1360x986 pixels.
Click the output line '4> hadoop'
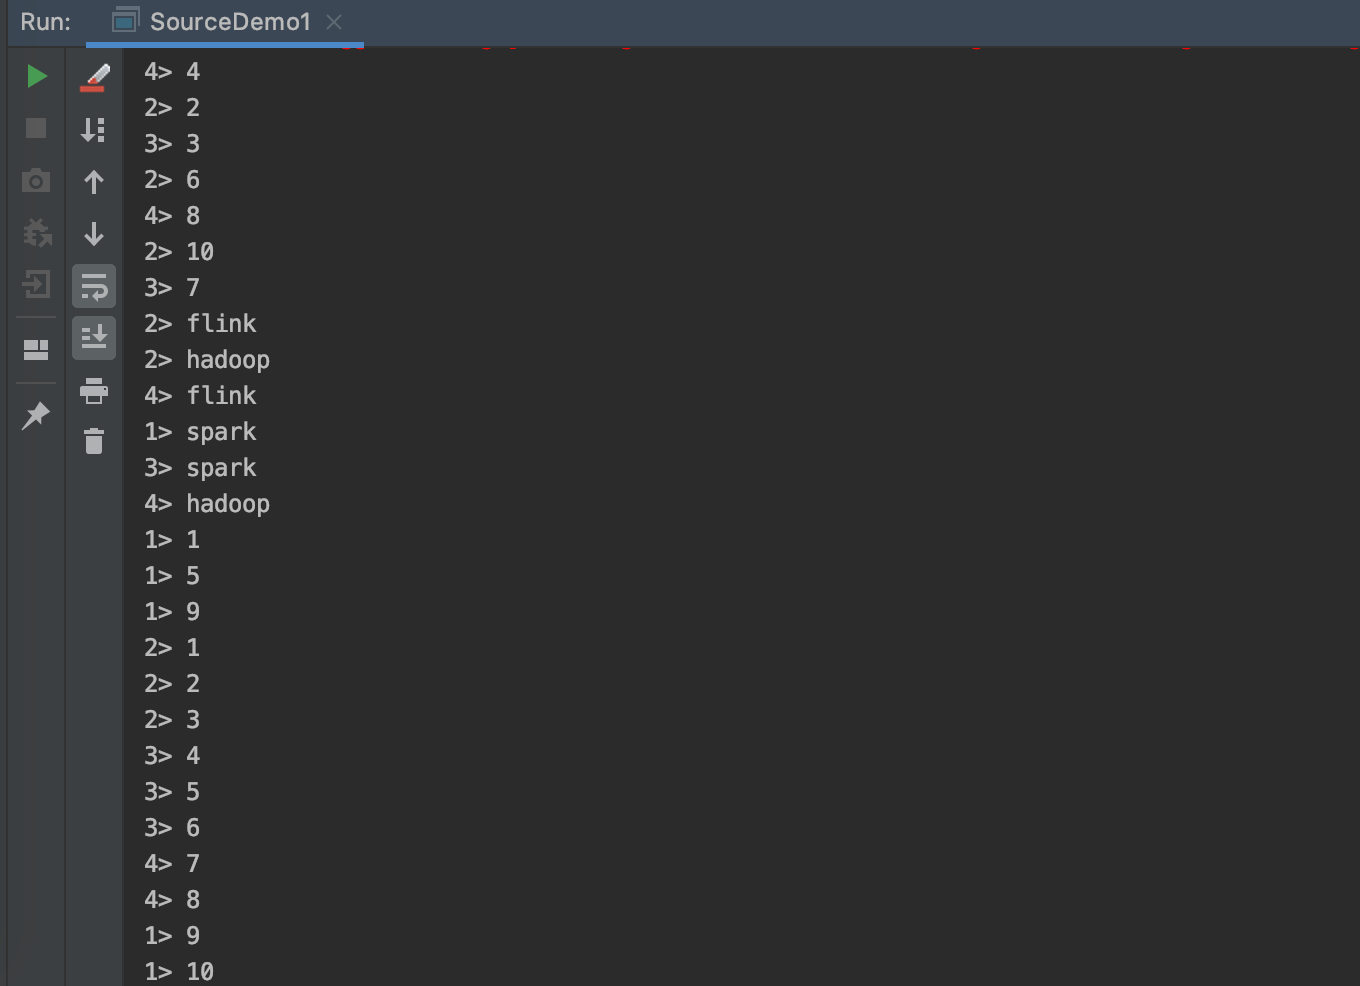pos(207,503)
